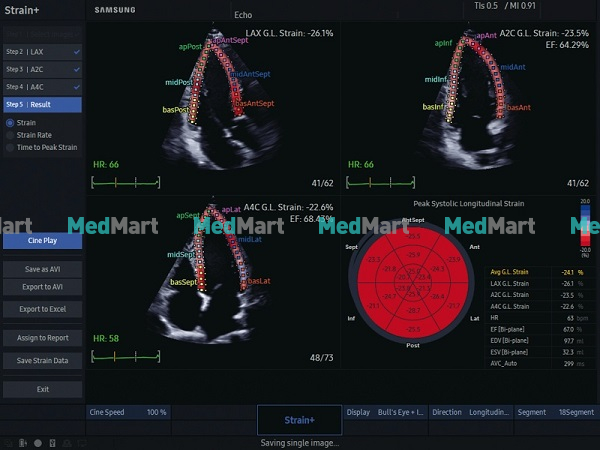This screenshot has width=600, height=450.
Task: Click the midInf segment label
Action: [x=436, y=79]
